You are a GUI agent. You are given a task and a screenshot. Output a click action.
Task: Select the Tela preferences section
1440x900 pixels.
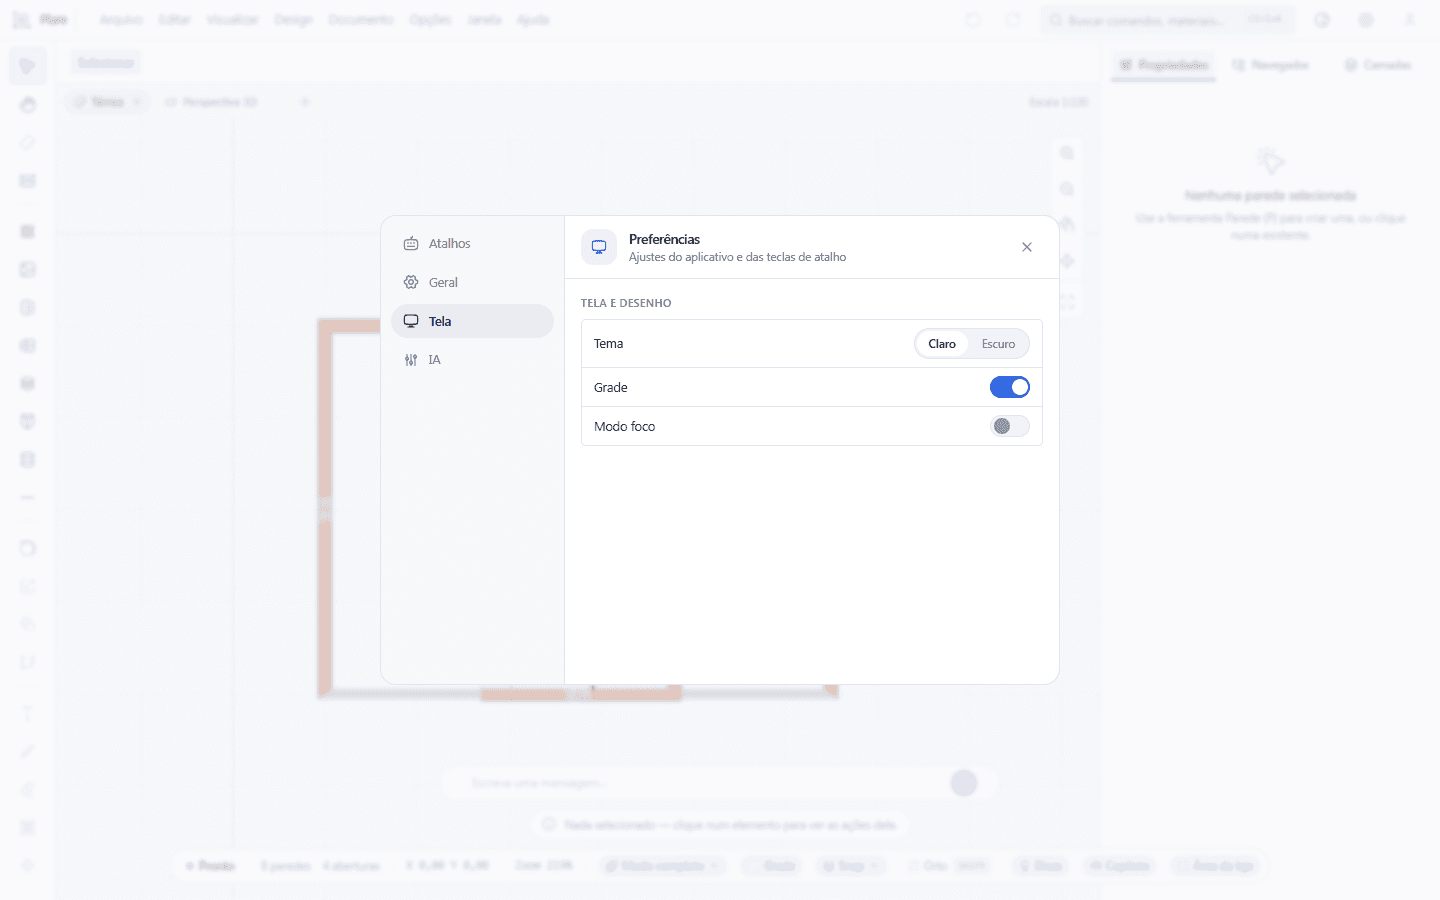coord(472,321)
